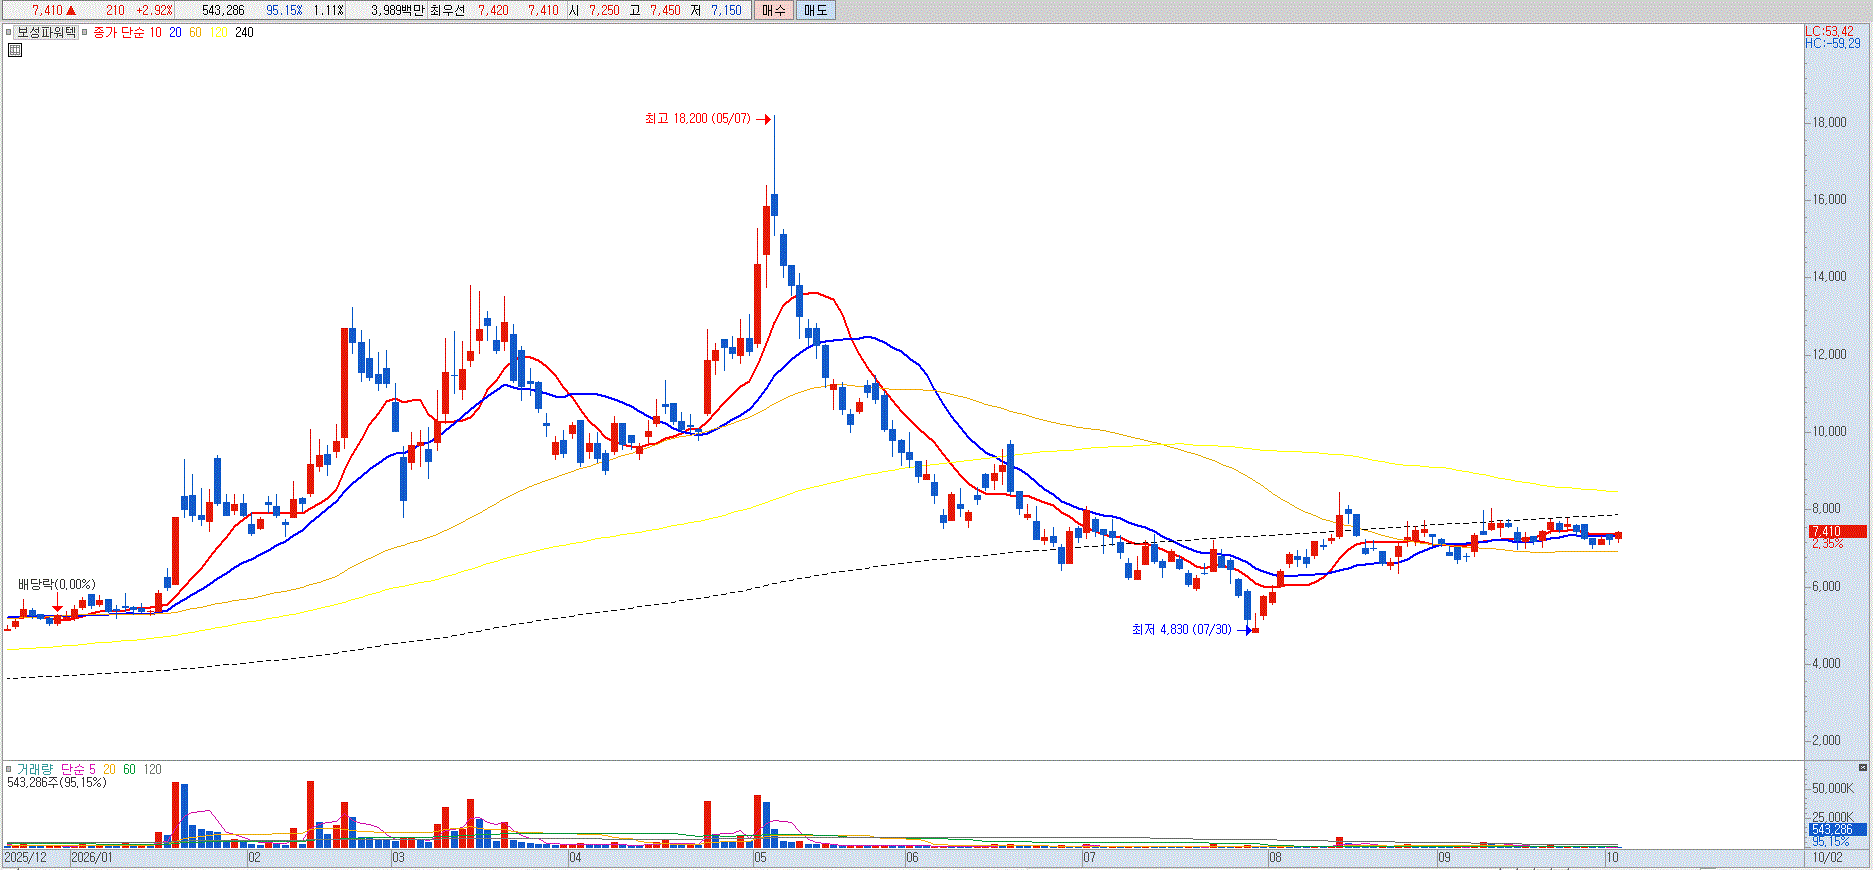Click the 7,150 low-of-day value
Screen dimensions: 1873x870
[x=726, y=10]
